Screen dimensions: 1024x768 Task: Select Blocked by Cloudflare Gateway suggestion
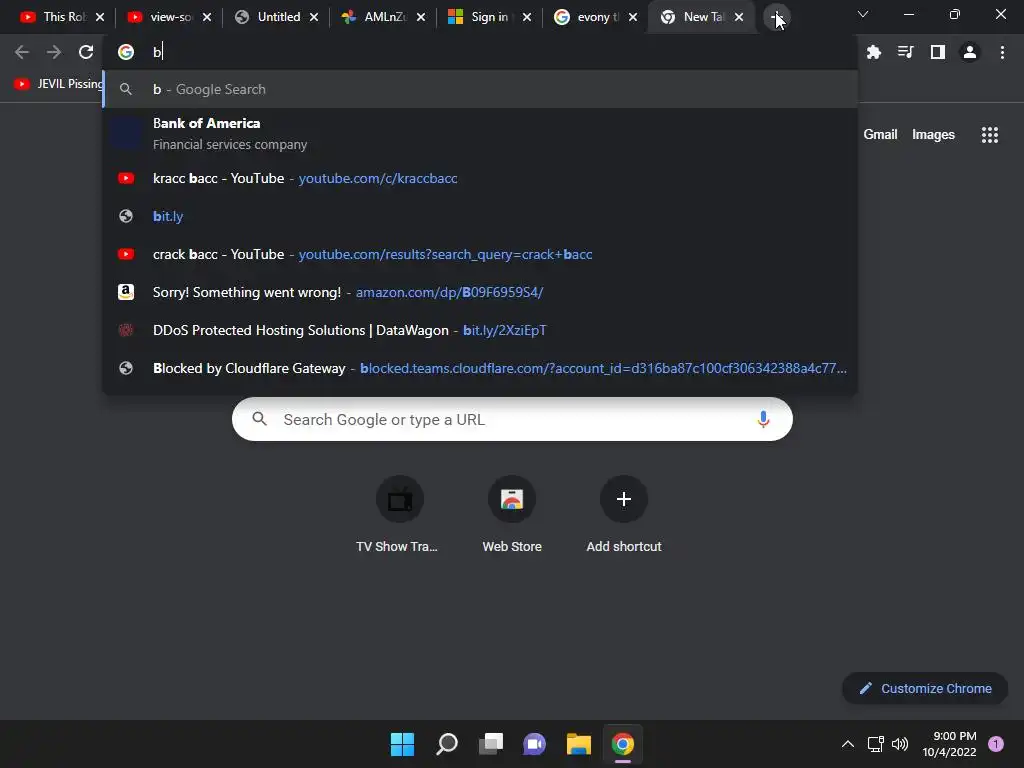point(480,368)
